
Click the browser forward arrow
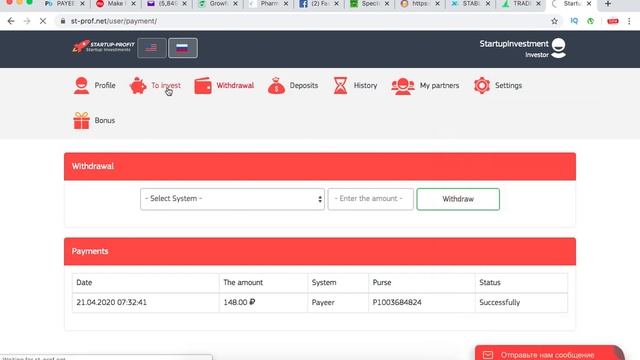point(27,21)
